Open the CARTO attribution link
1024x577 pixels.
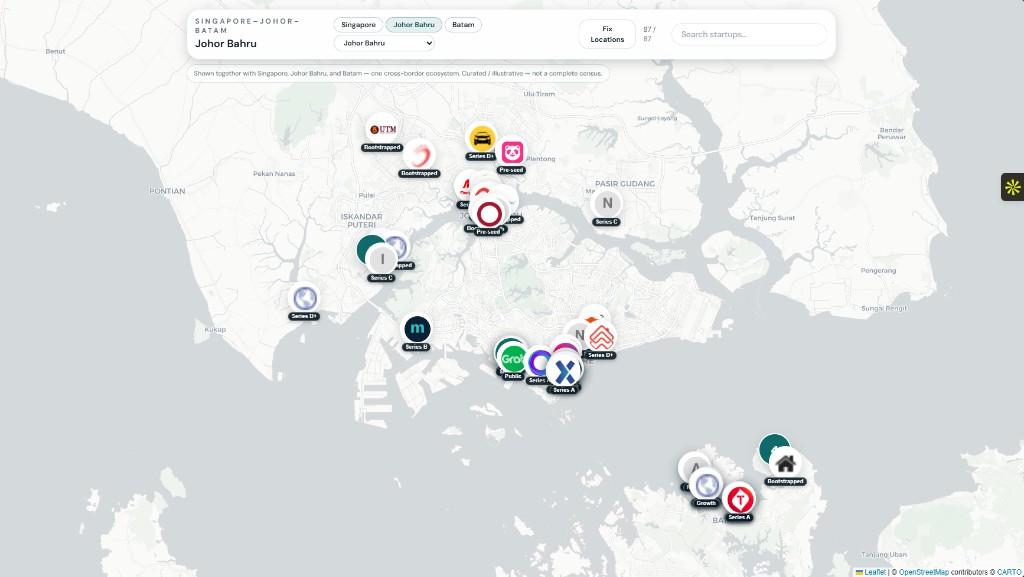pyautogui.click(x=1009, y=572)
